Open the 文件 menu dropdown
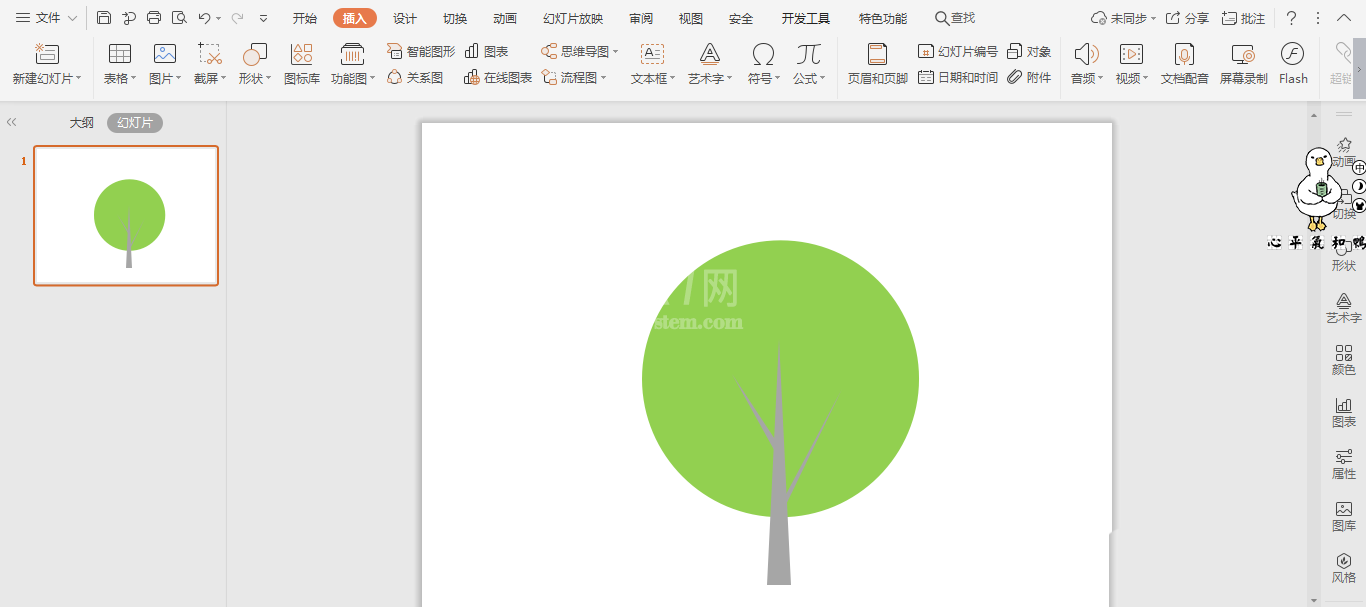This screenshot has height=607, width=1366. 46,18
